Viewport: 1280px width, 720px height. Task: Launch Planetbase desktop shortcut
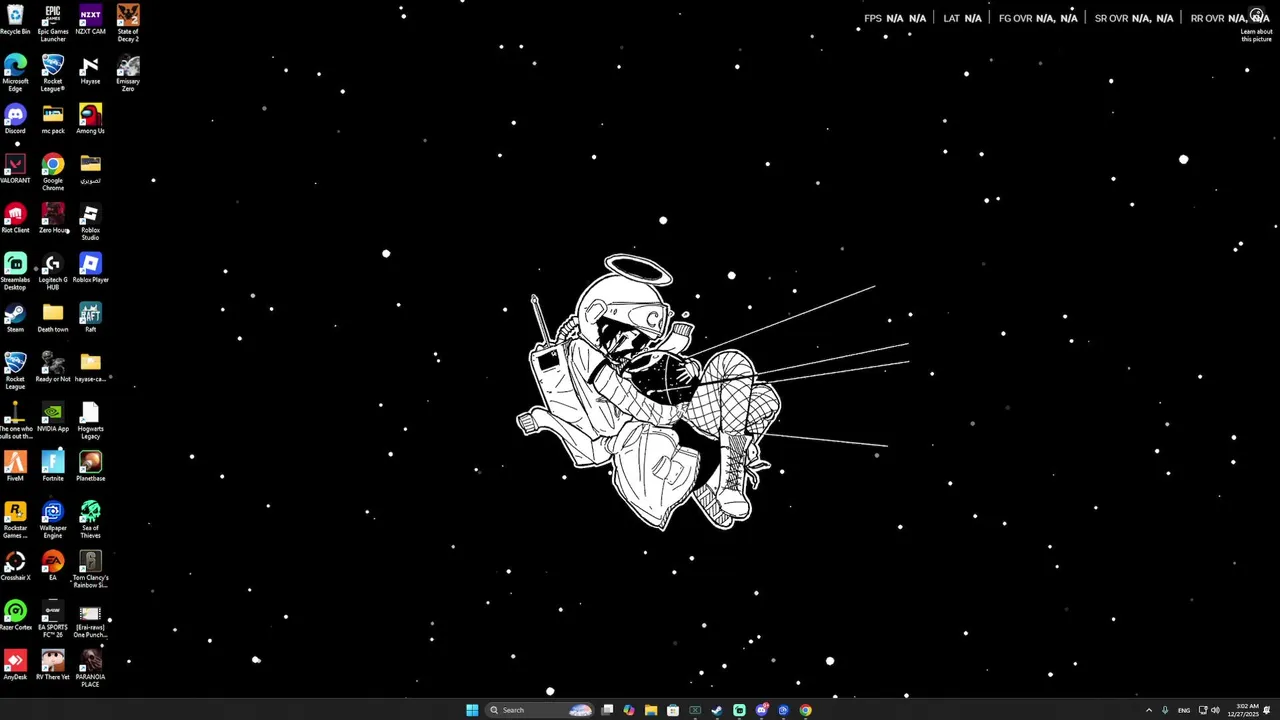click(90, 466)
